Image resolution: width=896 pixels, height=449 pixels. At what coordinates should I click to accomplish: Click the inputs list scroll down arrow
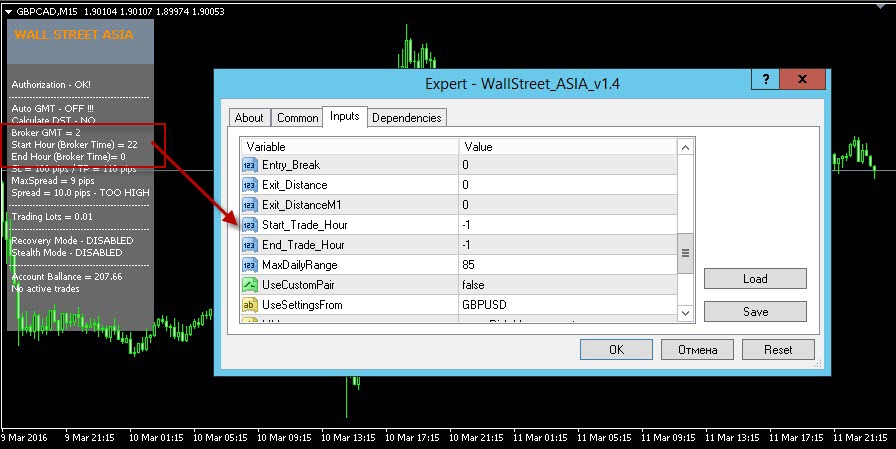[x=685, y=312]
